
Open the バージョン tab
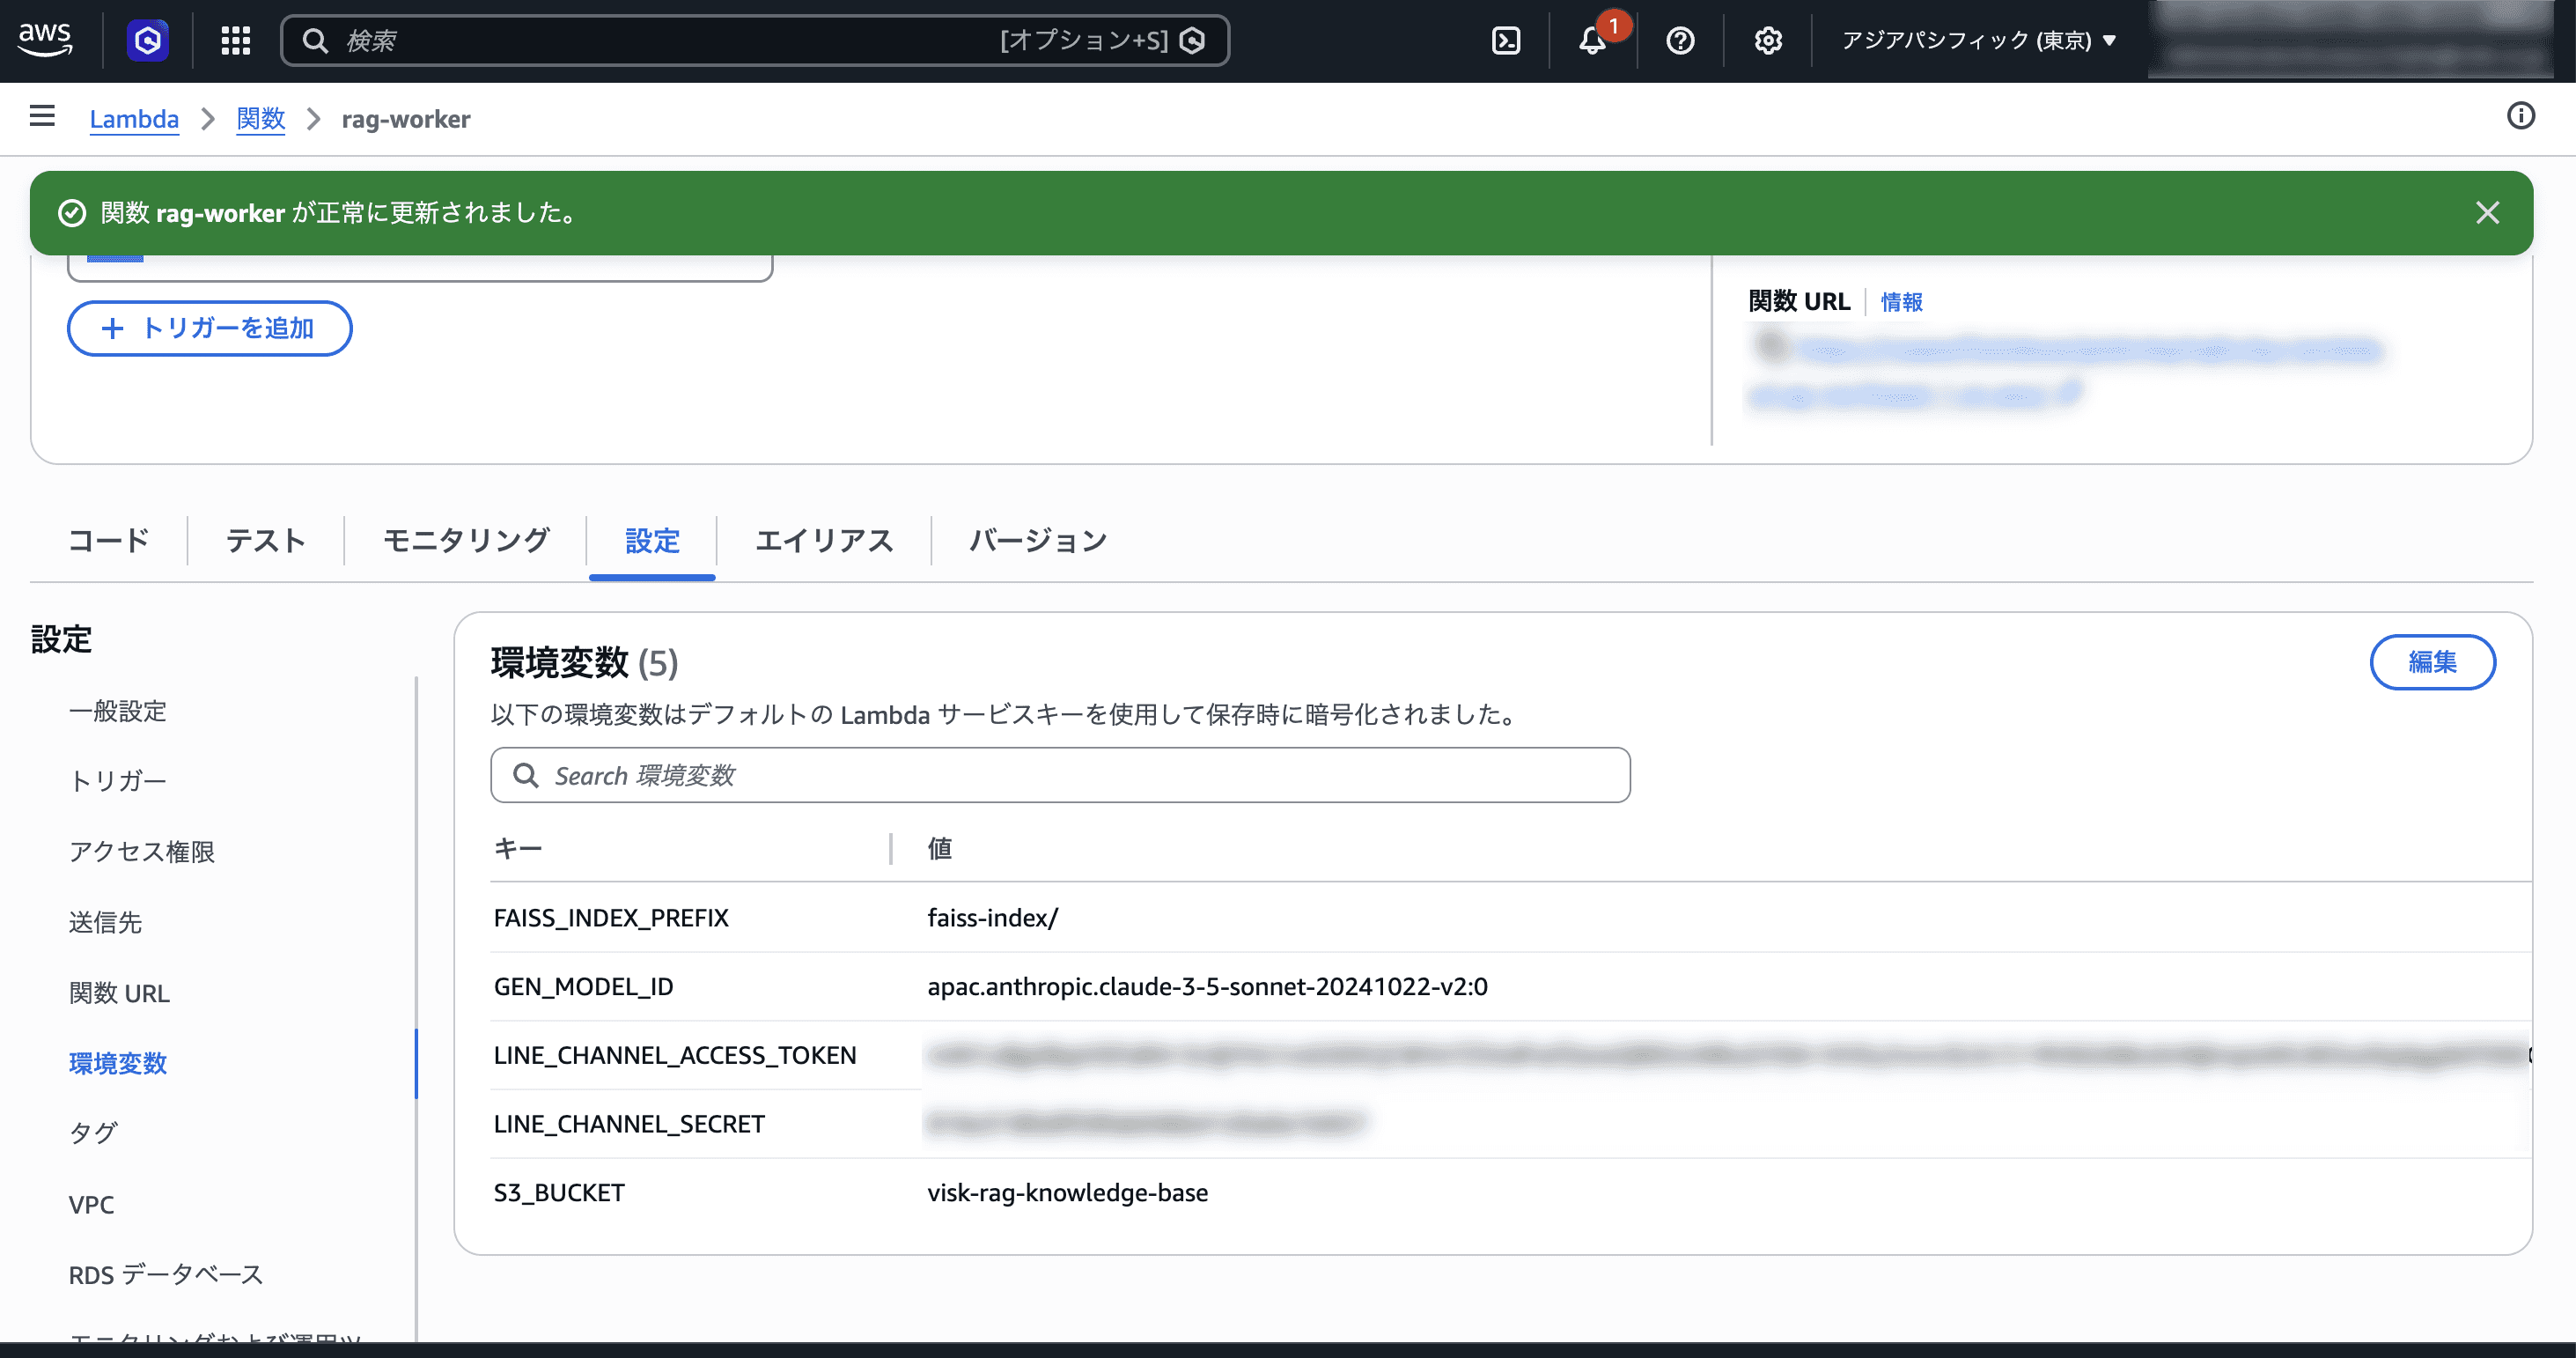click(1037, 541)
